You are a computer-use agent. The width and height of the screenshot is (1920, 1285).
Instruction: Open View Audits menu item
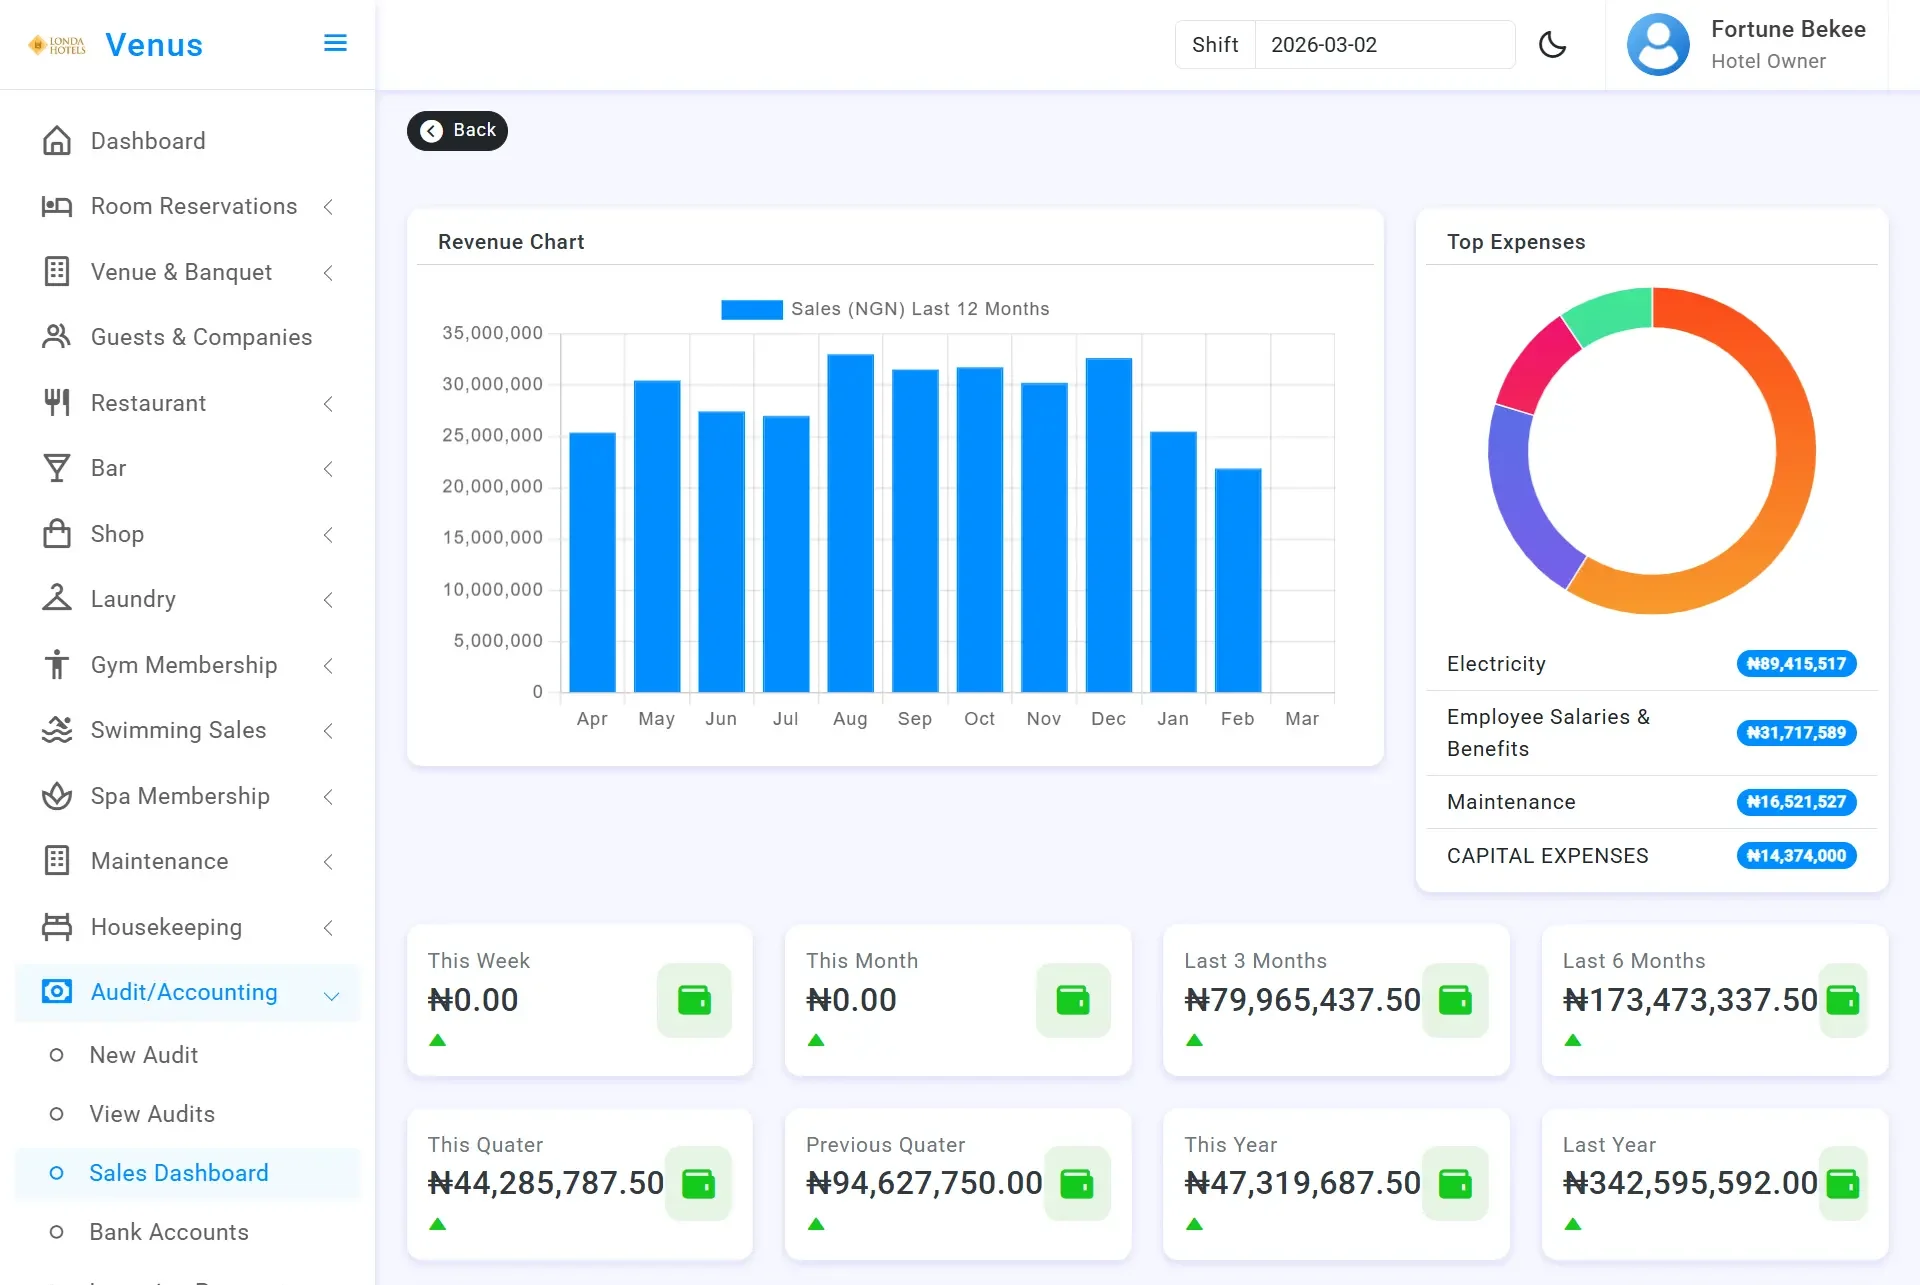point(152,1114)
